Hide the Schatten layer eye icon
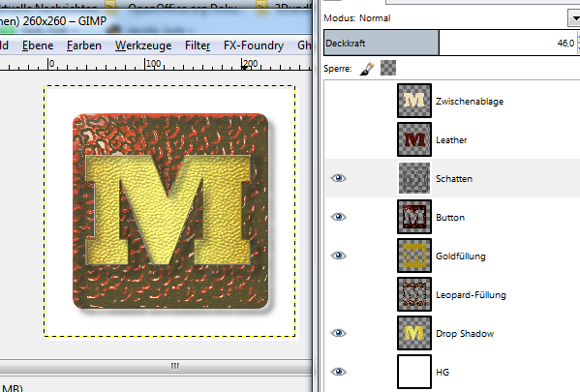Viewport: 580px width, 392px height. pos(338,178)
